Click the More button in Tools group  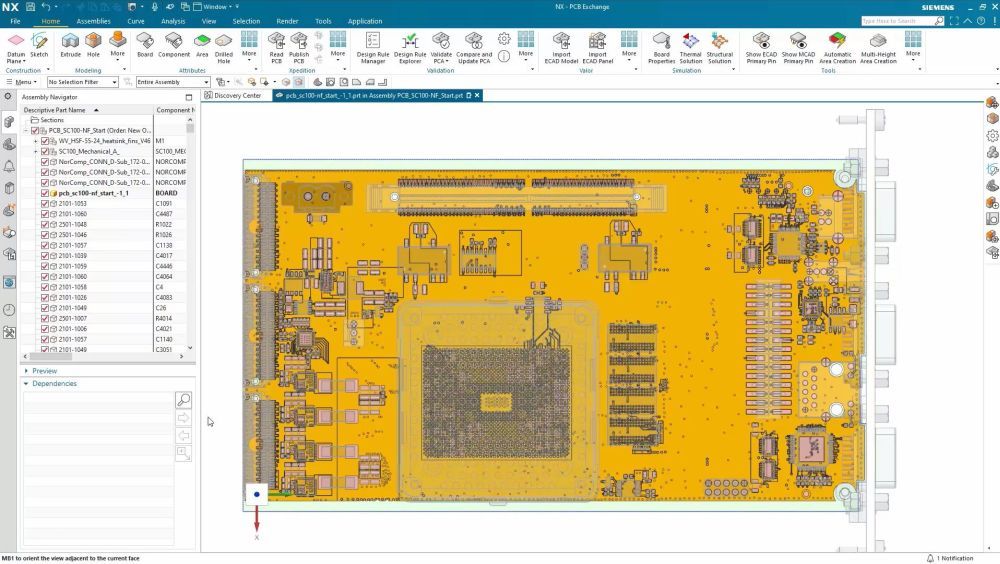click(913, 45)
